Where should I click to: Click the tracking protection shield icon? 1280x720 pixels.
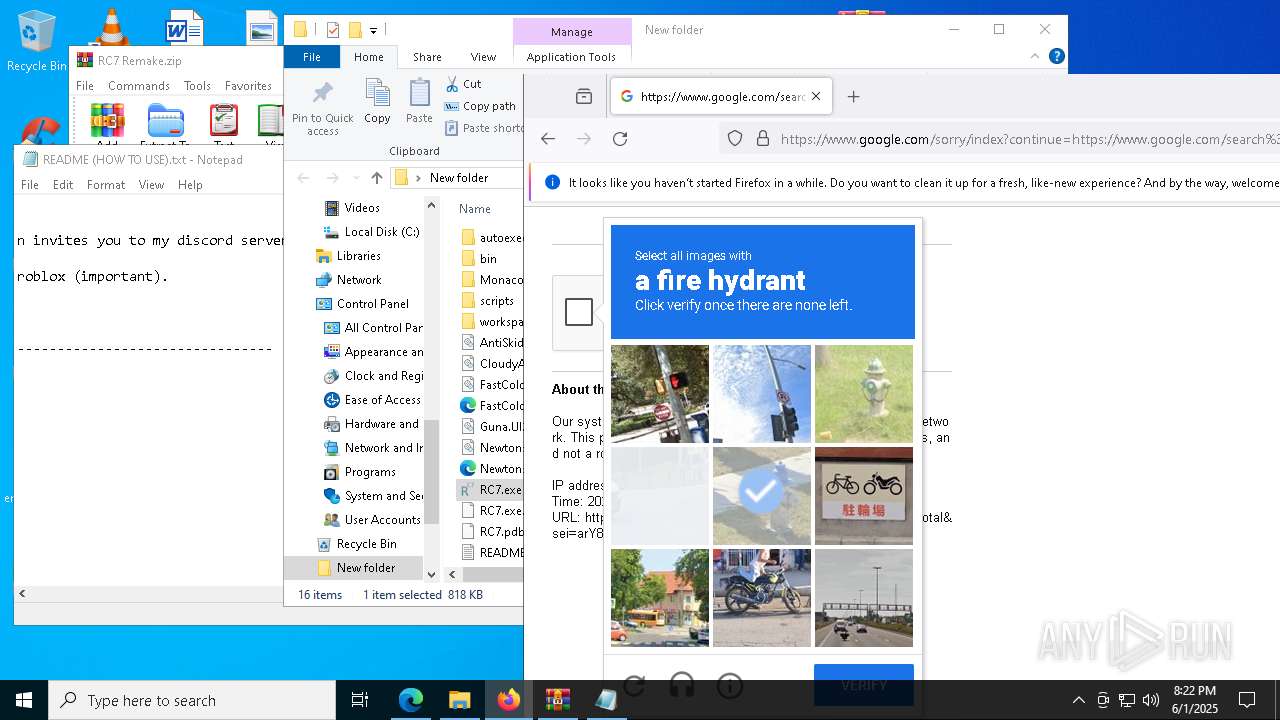coord(735,139)
